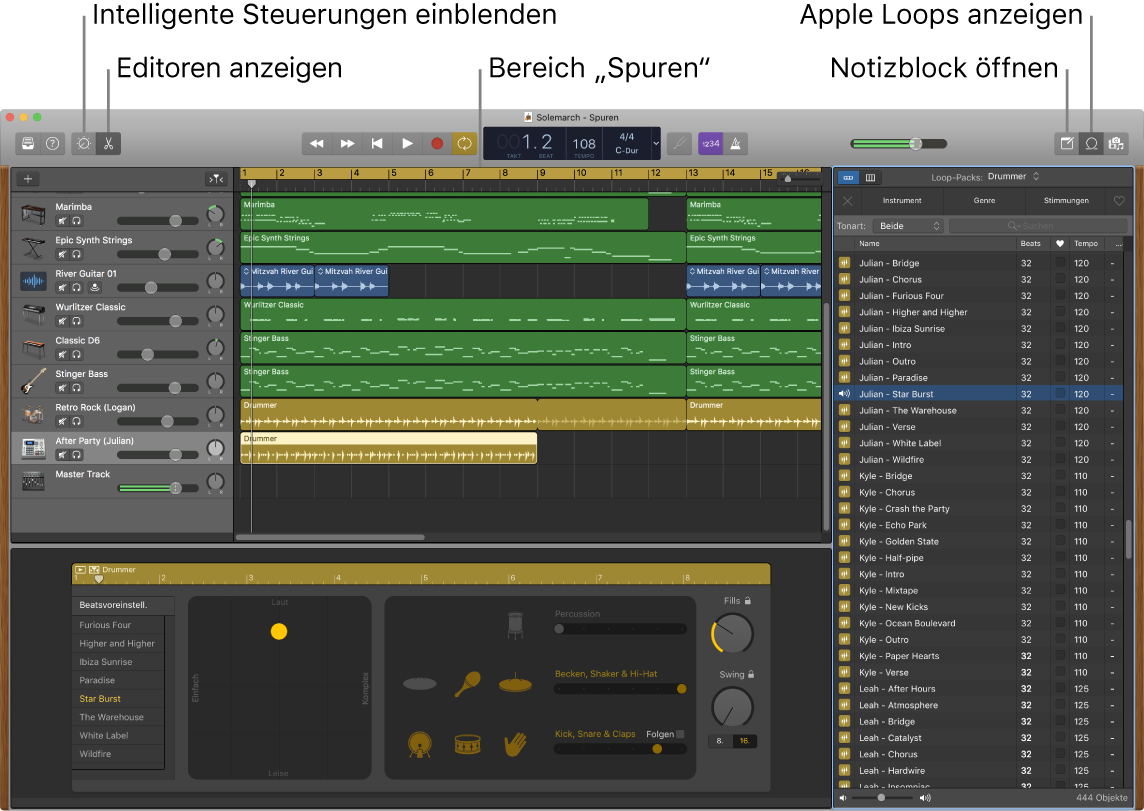This screenshot has width=1144, height=811.
Task: Switch loop browser to column view
Action: (870, 177)
